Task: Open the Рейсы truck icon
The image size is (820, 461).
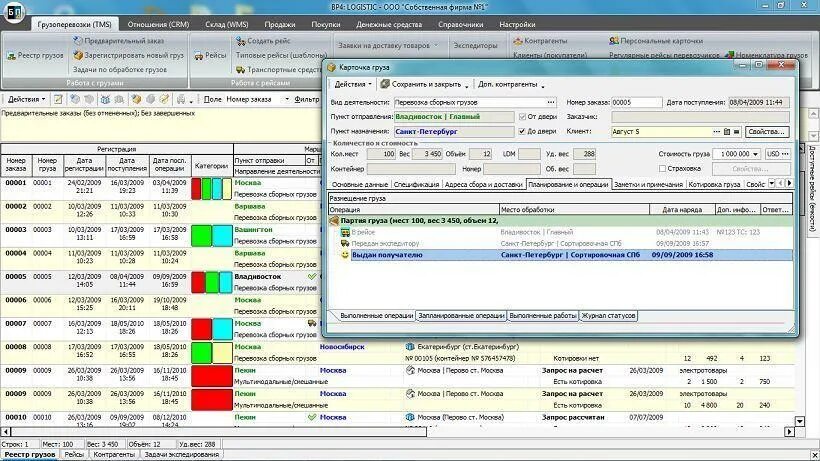Action: (199, 56)
